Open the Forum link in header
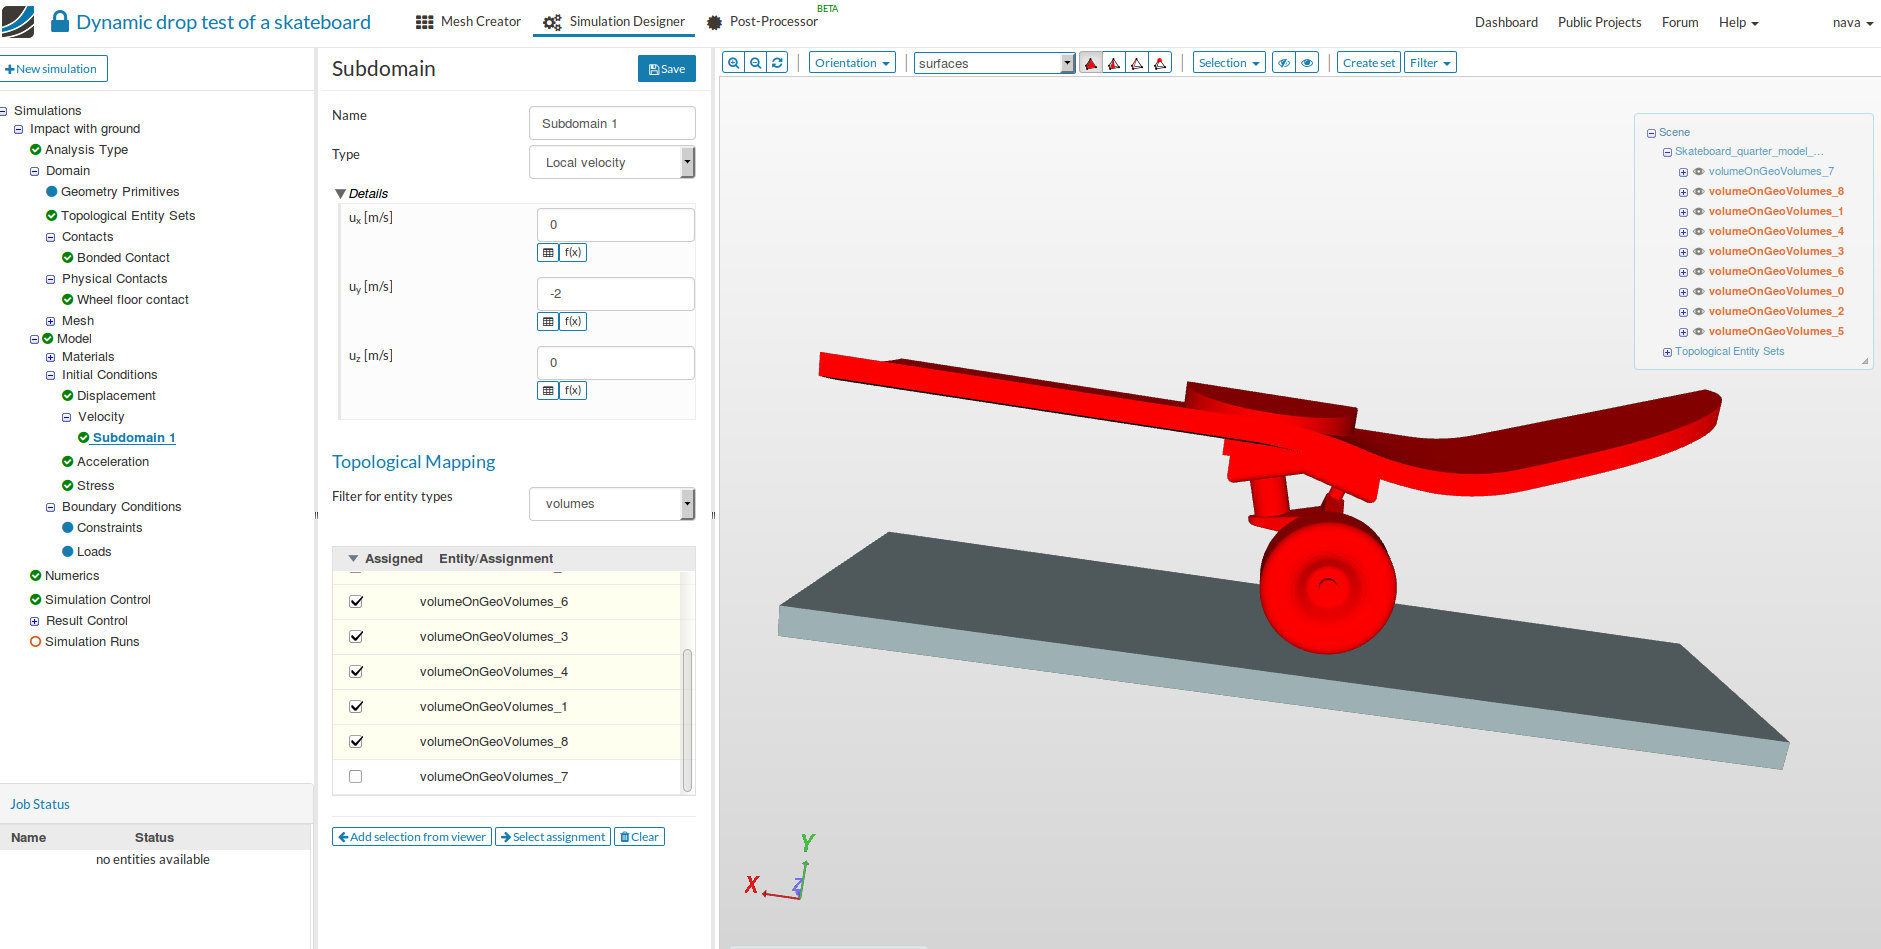 point(1680,22)
